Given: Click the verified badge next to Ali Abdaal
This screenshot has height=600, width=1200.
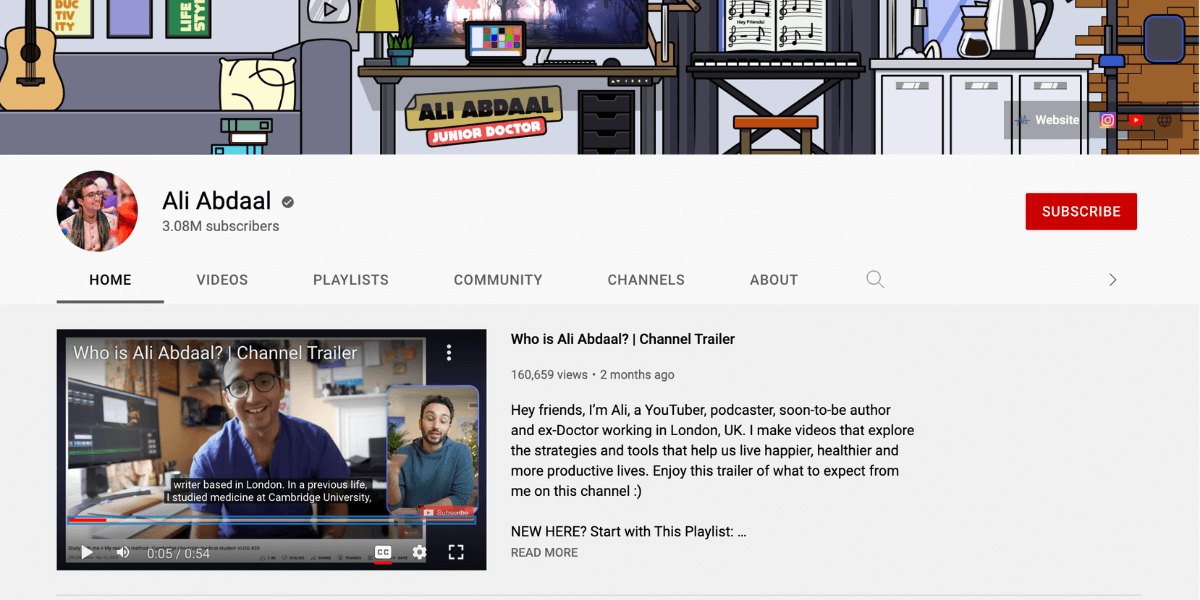Looking at the screenshot, I should coord(288,202).
